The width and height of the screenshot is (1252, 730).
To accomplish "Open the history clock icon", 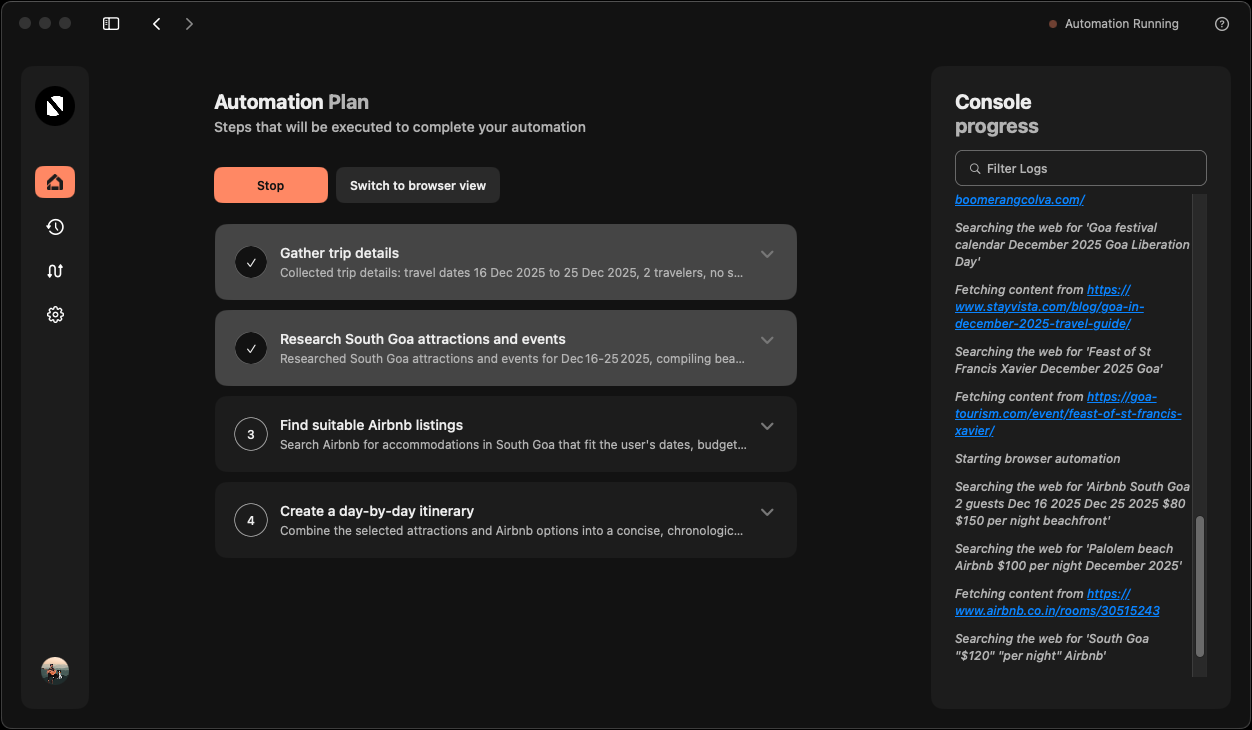I will tap(55, 227).
